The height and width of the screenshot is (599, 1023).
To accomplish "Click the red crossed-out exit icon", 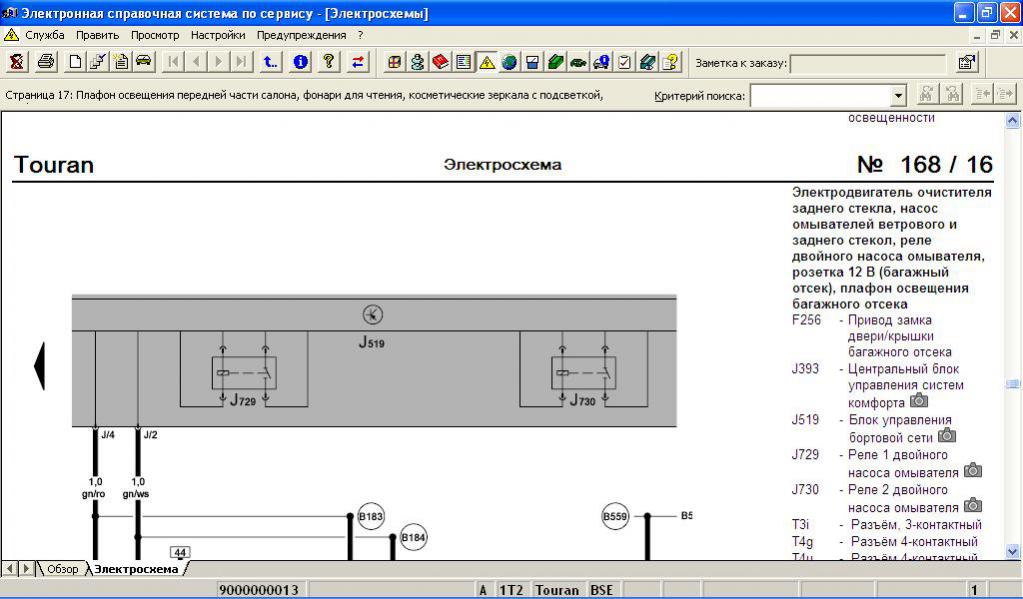I will coord(17,62).
